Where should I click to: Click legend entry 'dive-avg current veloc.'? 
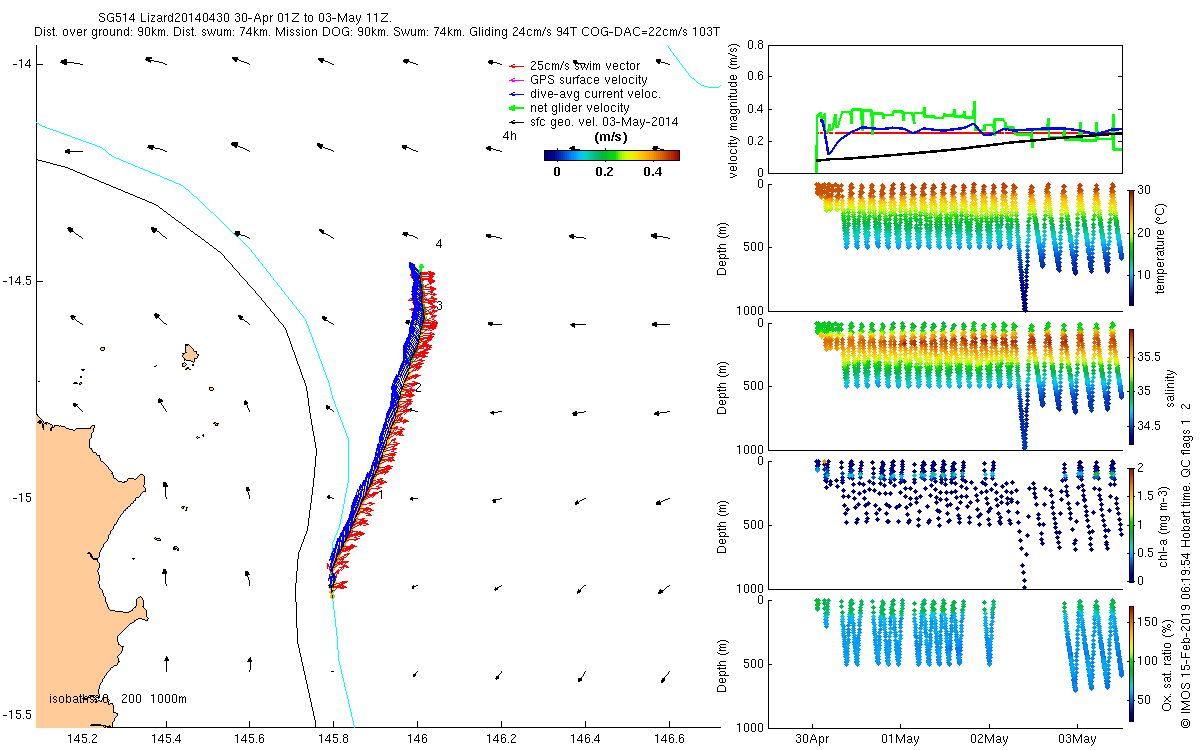click(x=585, y=93)
